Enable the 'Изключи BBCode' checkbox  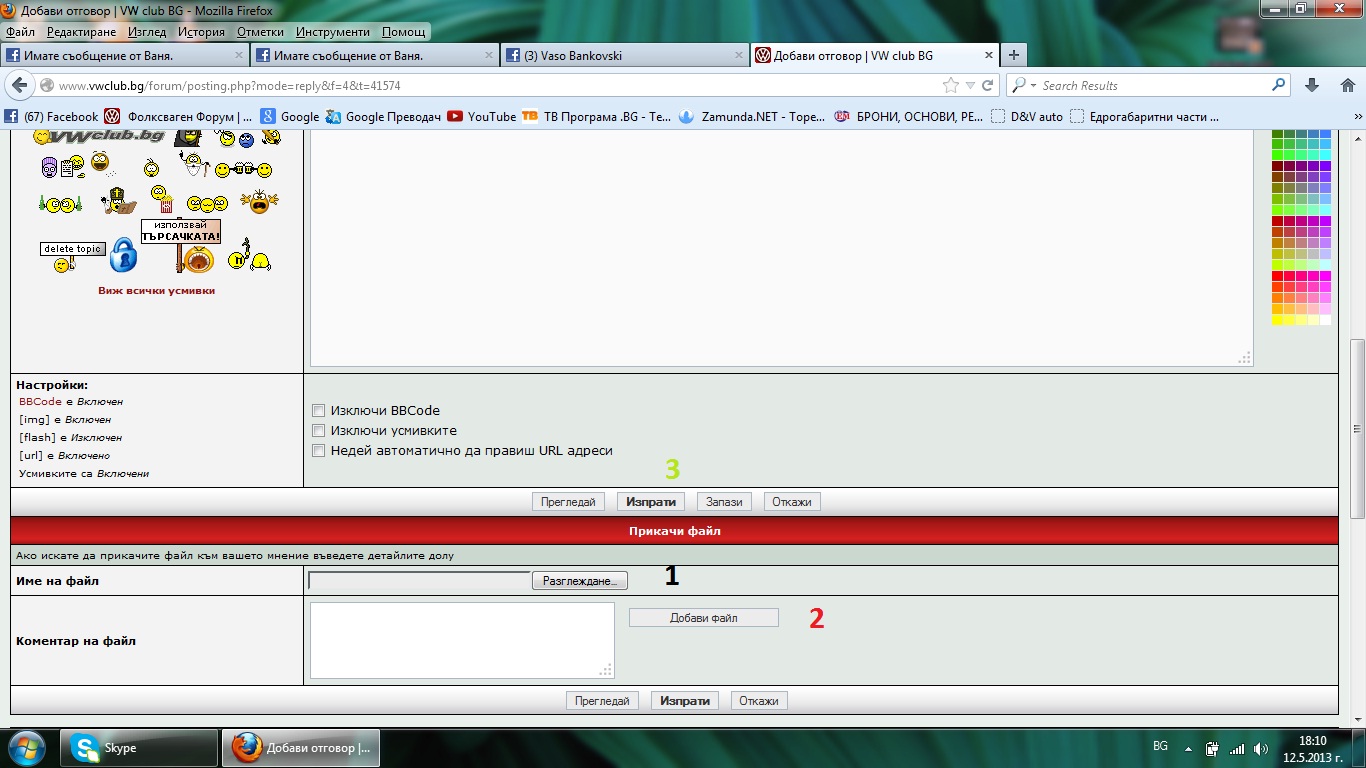point(319,410)
